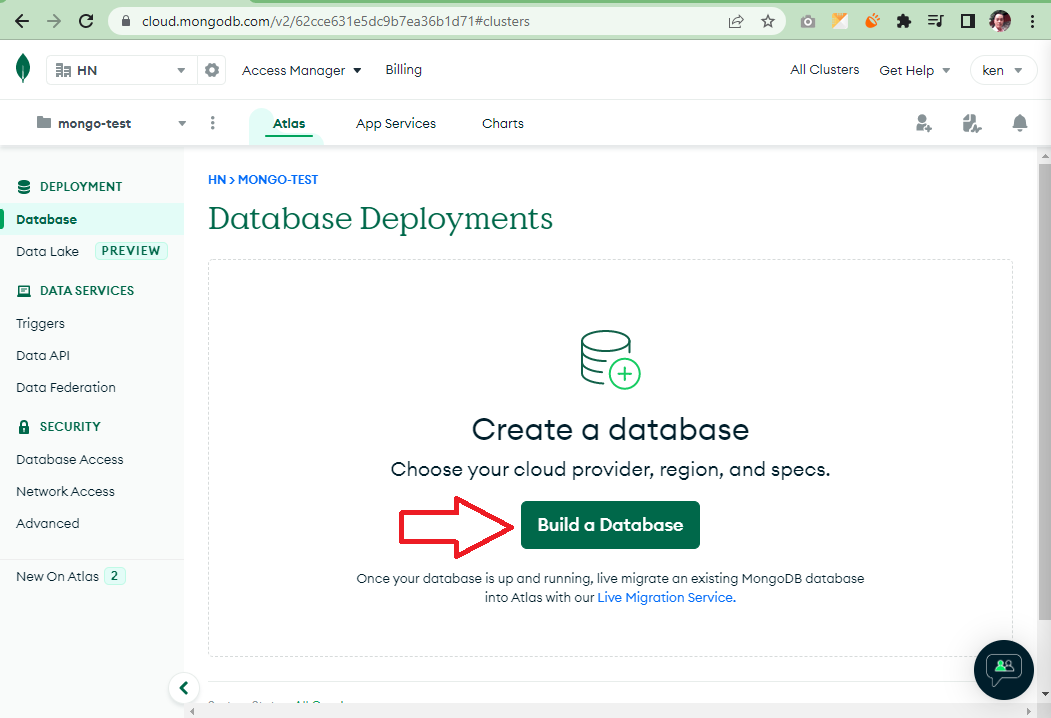The height and width of the screenshot is (718, 1051).
Task: Open organization settings gear
Action: pos(209,70)
